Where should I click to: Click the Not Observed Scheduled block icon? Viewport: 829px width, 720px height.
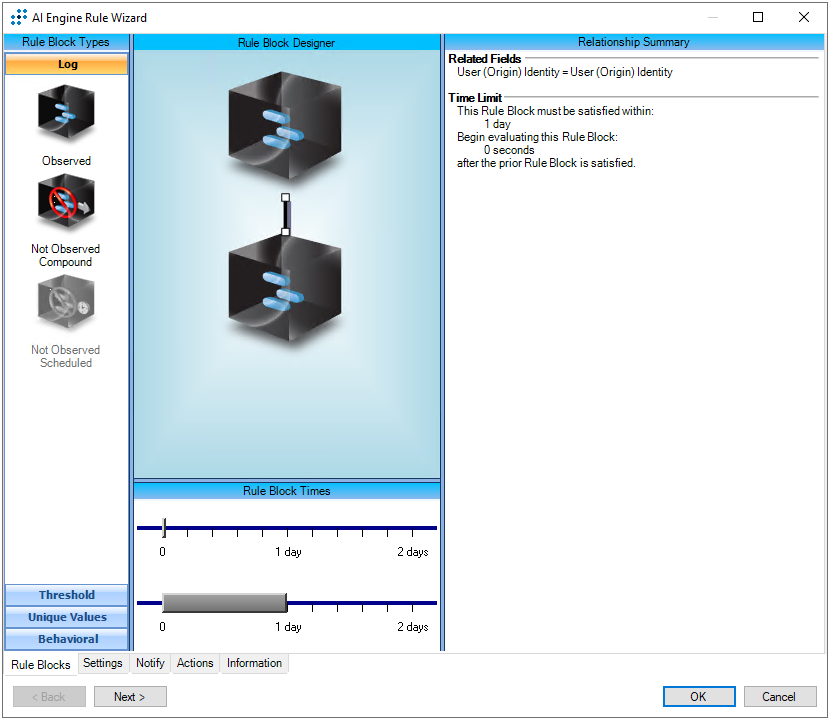[x=66, y=303]
